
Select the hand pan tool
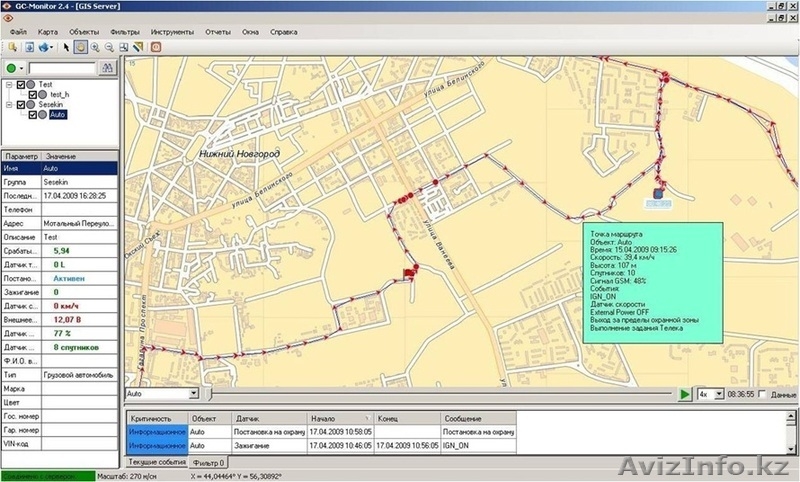(81, 47)
